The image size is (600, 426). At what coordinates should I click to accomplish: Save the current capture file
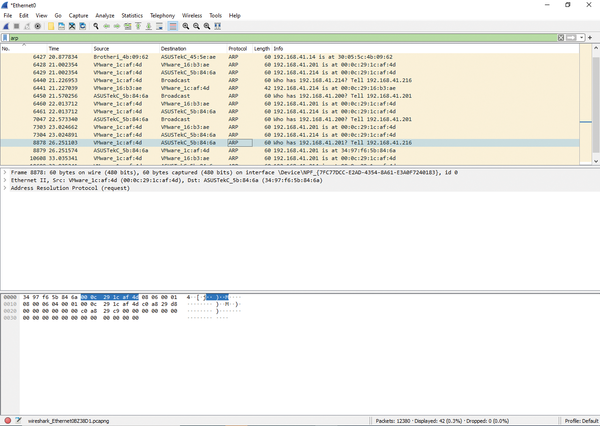pos(61,26)
